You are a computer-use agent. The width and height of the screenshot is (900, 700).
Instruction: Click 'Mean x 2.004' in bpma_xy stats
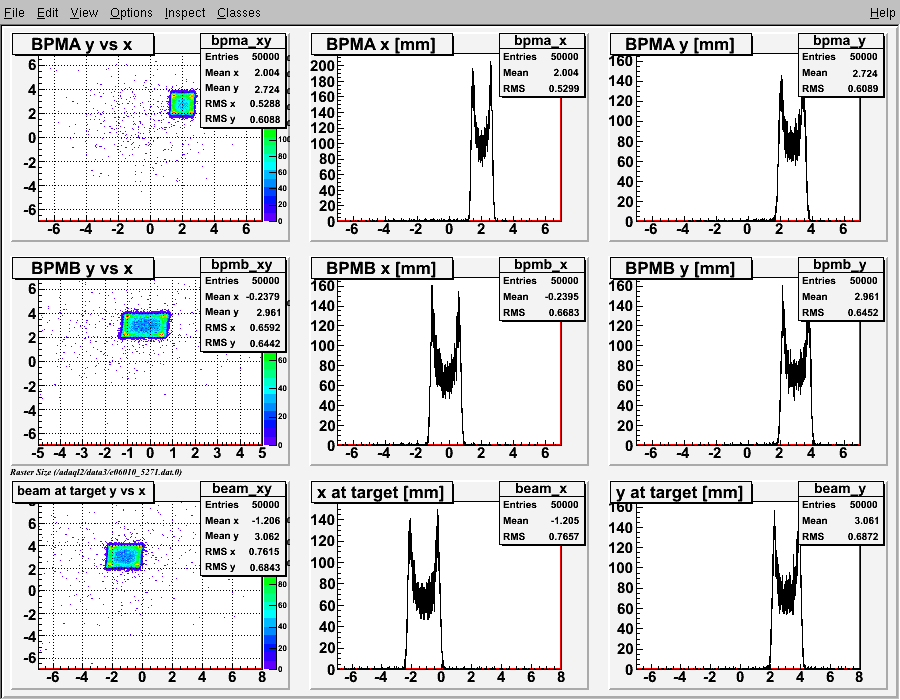click(x=242, y=73)
